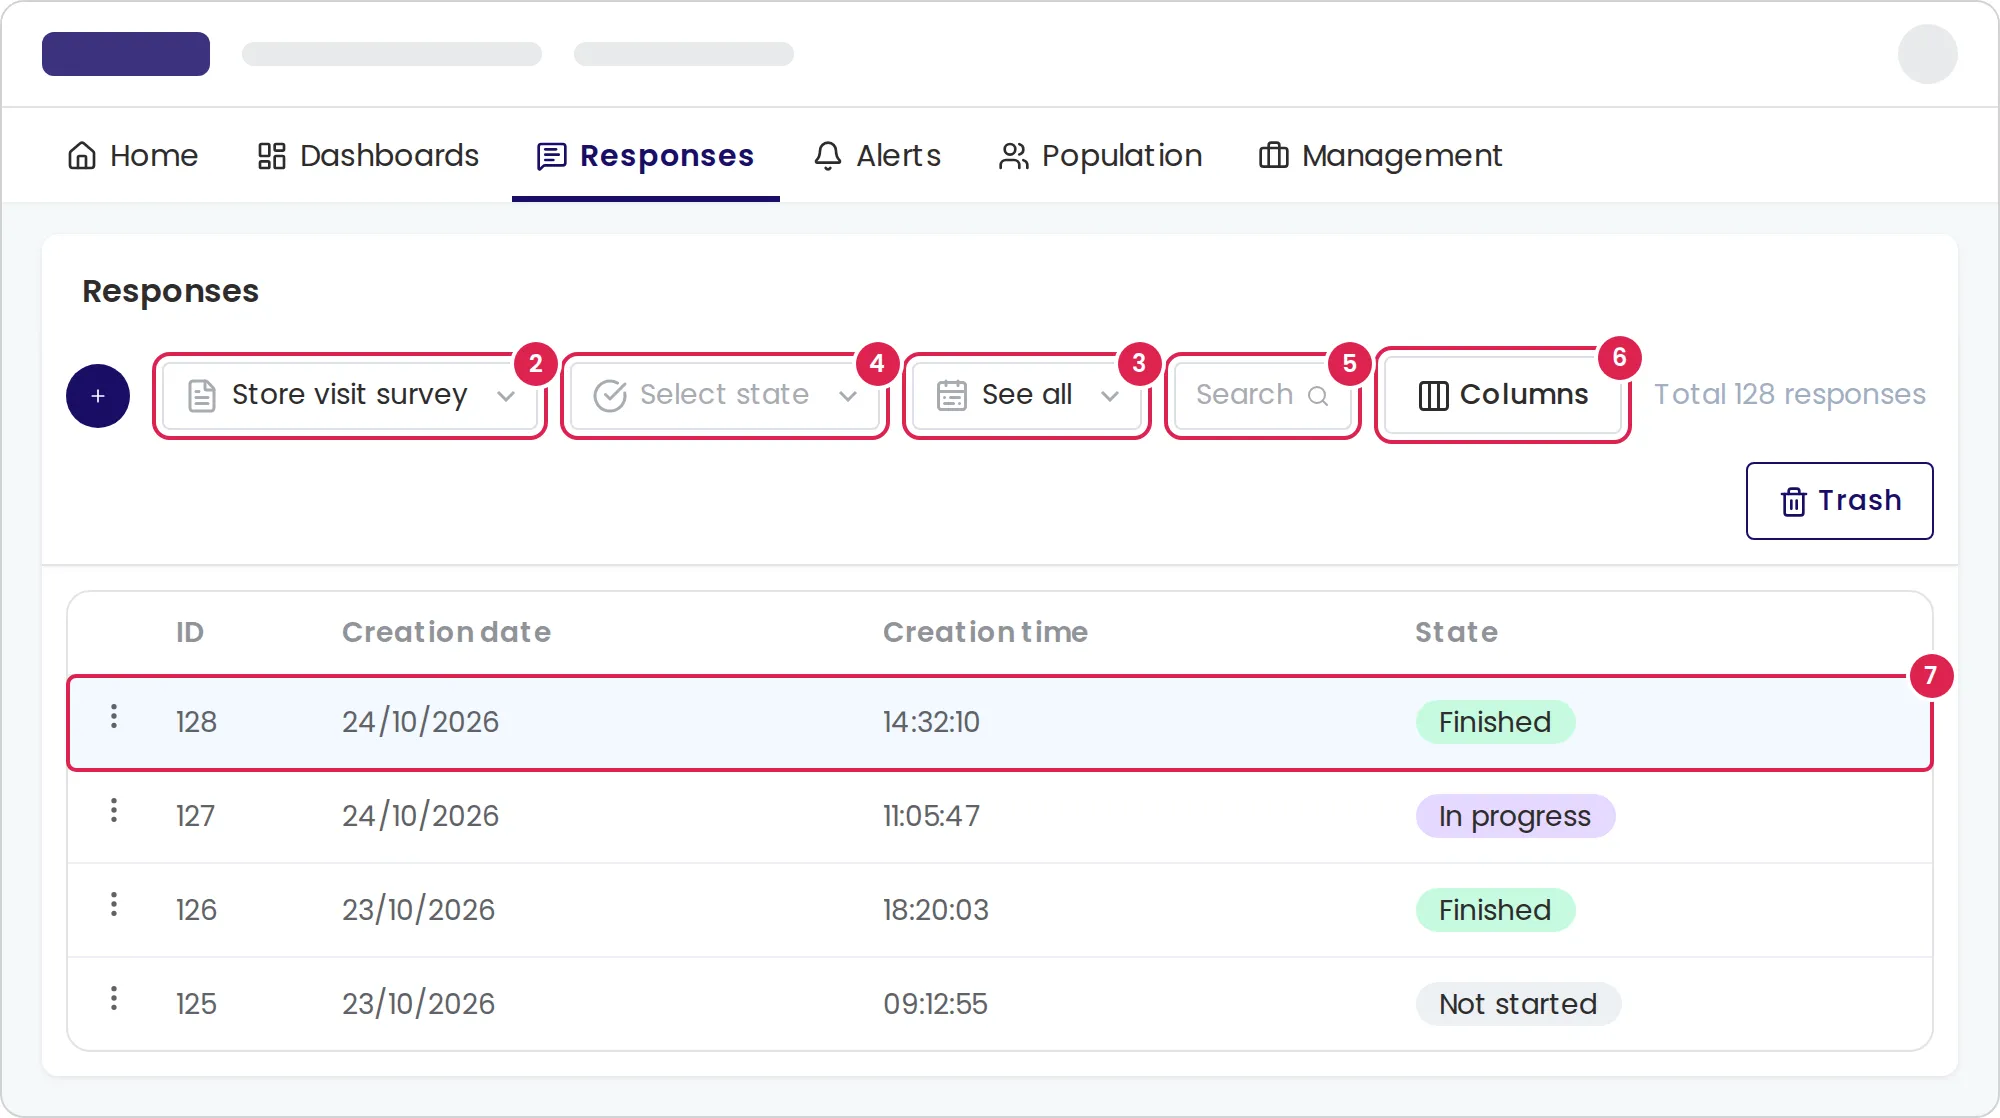Click the Finished badge of response 126
Screen dimensions: 2000x1118
click(1495, 910)
